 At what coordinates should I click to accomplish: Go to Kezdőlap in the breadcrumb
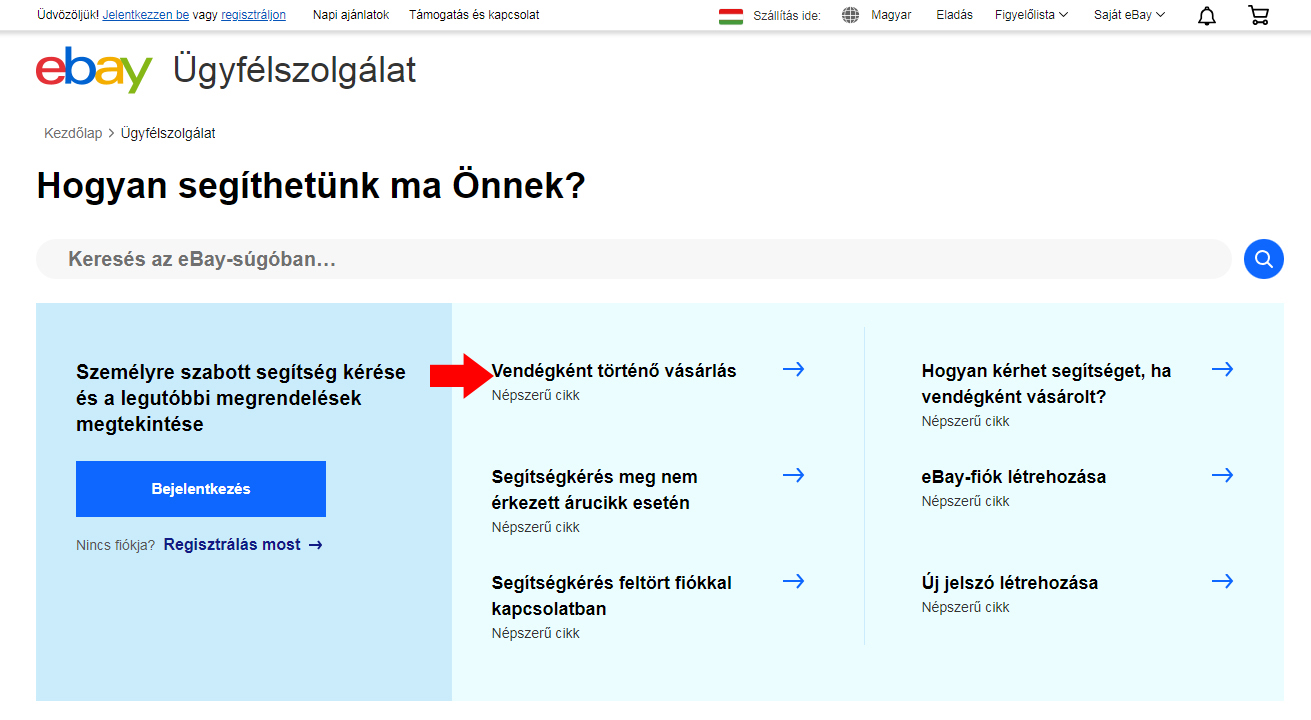click(x=73, y=133)
